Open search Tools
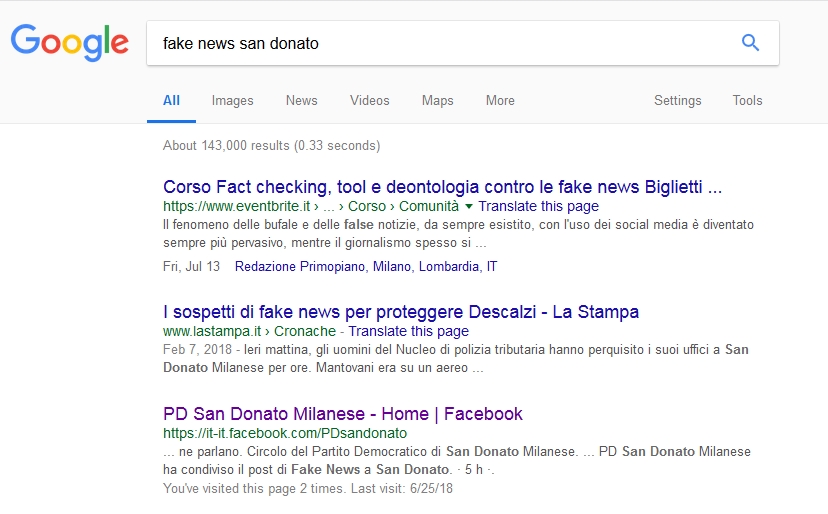This screenshot has height=514, width=828. click(747, 100)
